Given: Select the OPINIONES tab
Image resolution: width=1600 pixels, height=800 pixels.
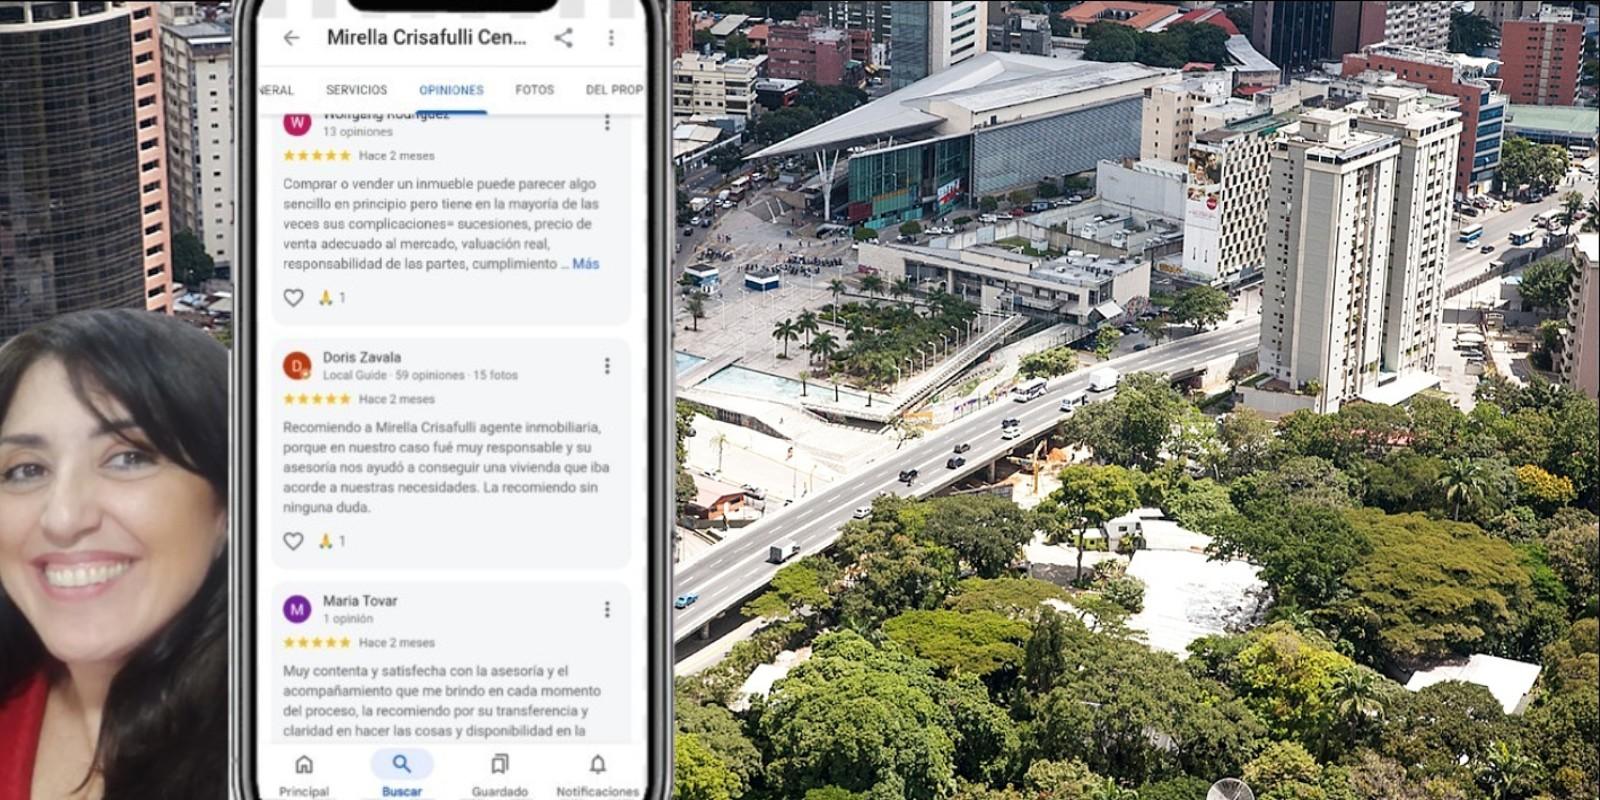Looking at the screenshot, I should tap(451, 90).
